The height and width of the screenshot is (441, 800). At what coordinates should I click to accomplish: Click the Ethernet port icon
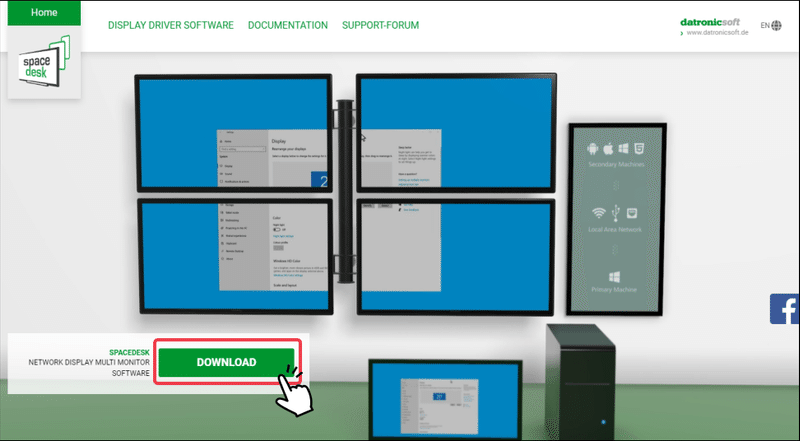632,213
